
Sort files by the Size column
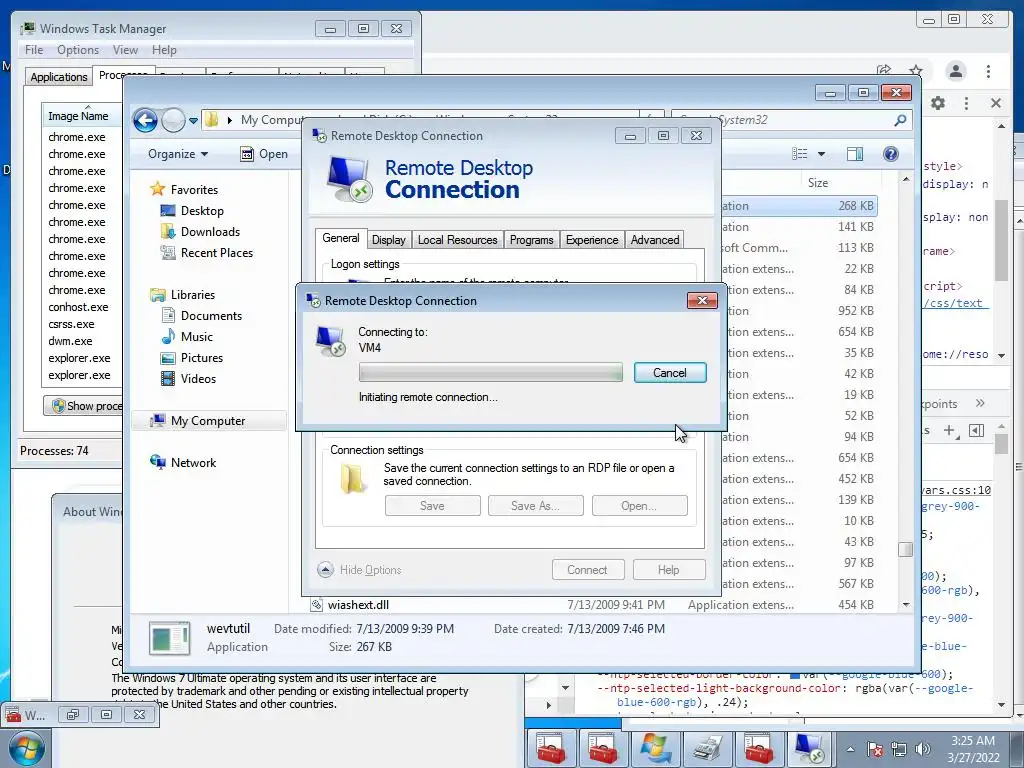tap(818, 183)
